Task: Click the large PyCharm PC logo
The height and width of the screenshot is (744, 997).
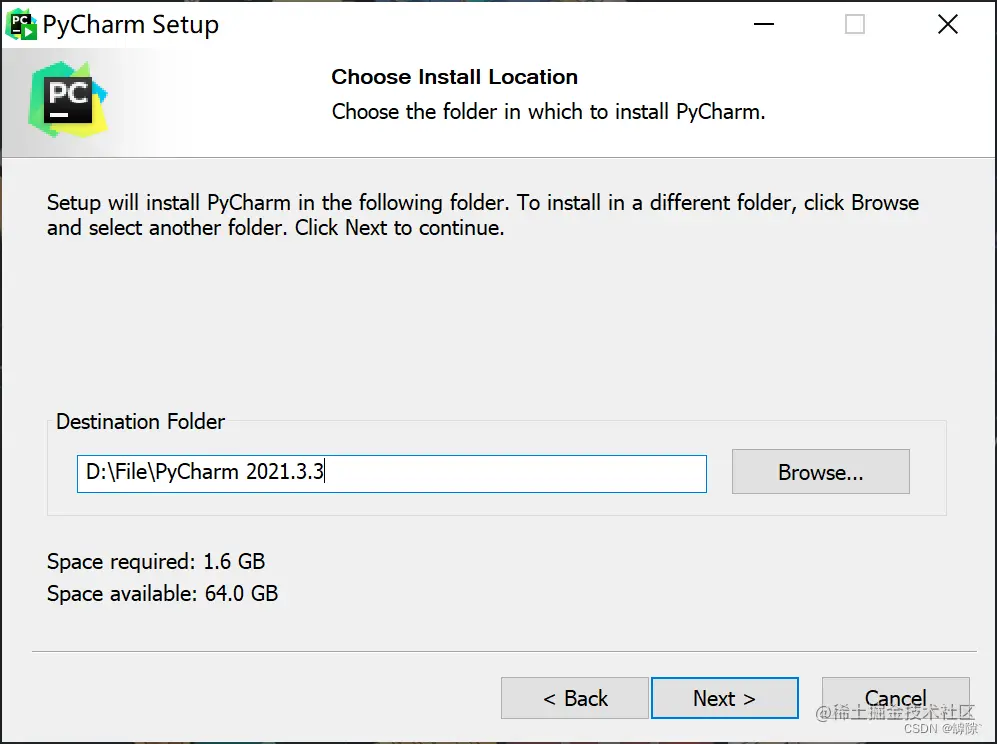Action: click(x=68, y=100)
